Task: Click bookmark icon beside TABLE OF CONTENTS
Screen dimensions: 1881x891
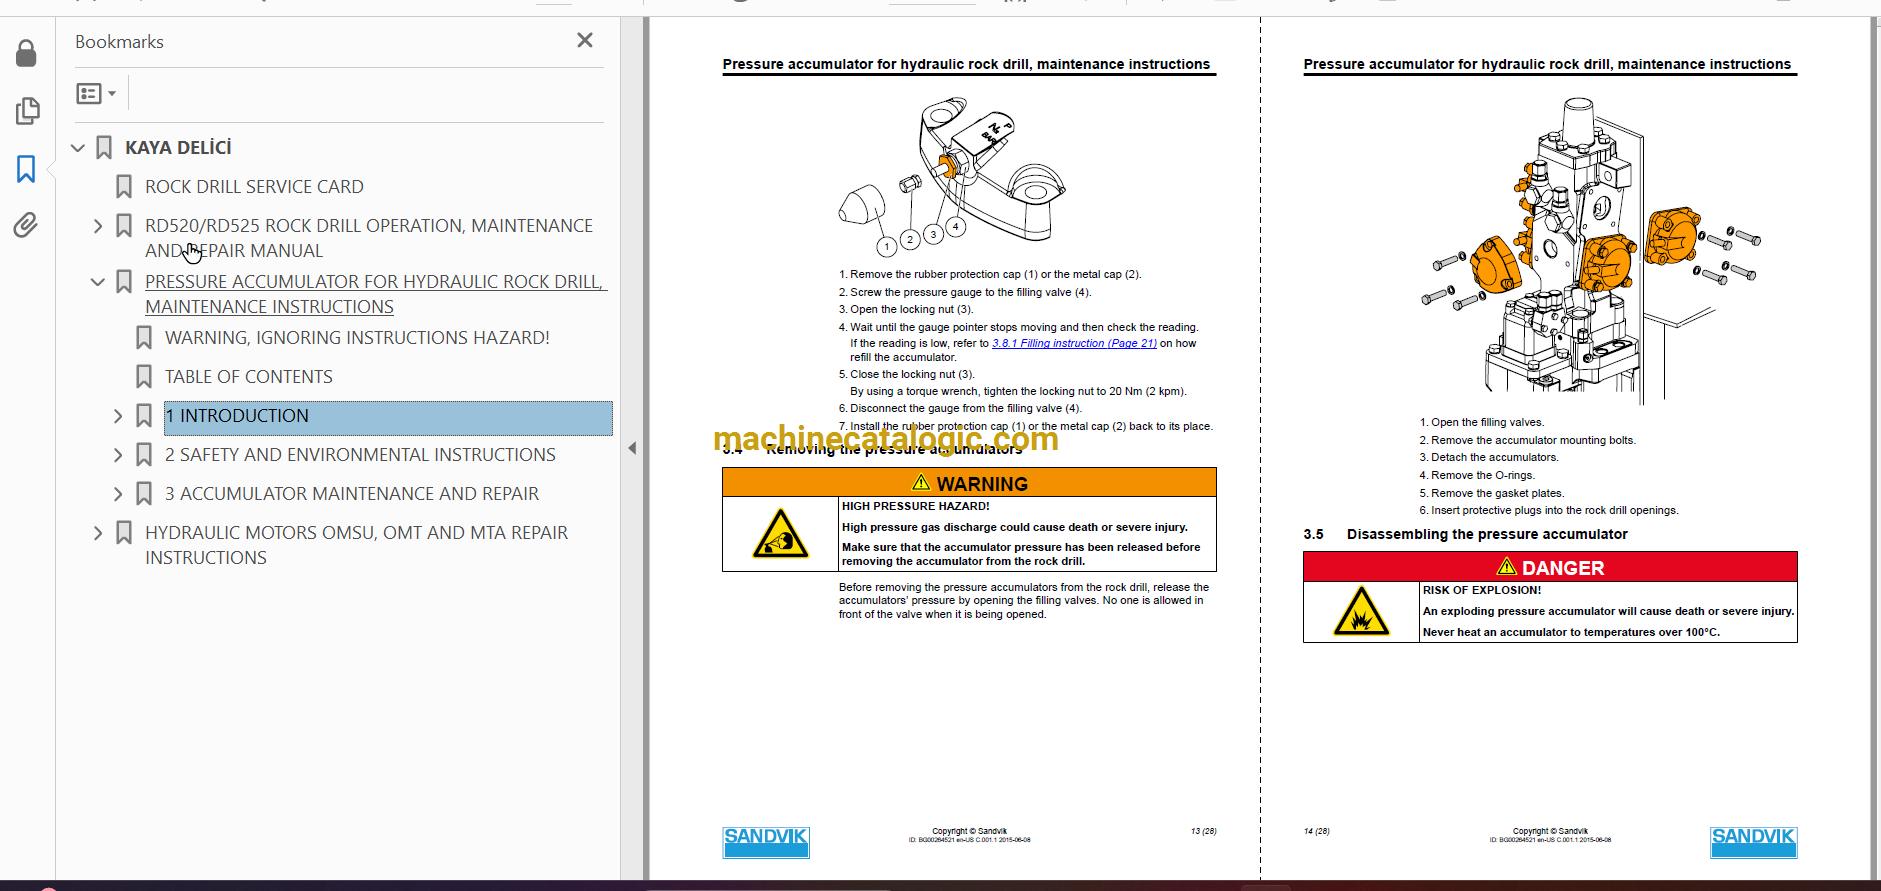Action: (144, 377)
